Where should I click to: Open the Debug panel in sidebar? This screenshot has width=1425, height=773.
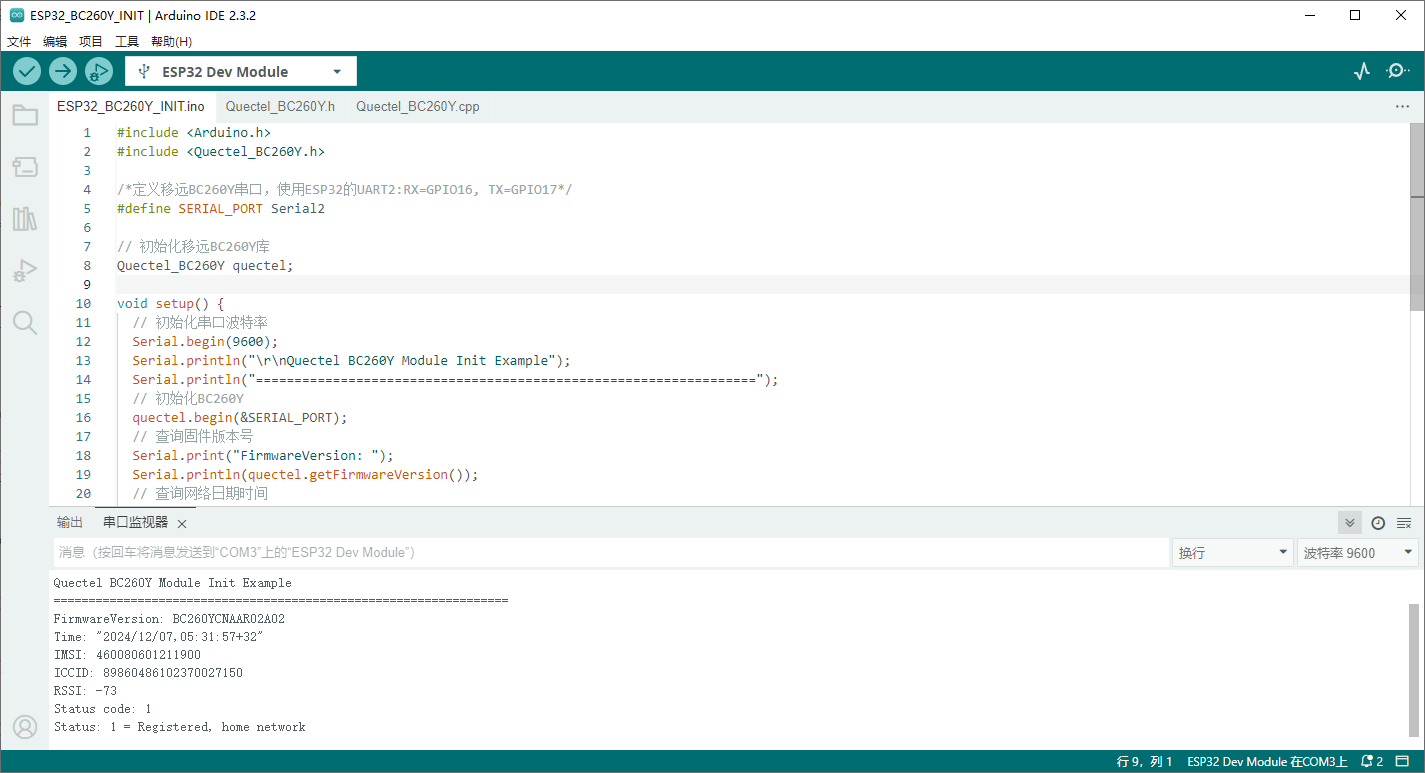tap(25, 271)
